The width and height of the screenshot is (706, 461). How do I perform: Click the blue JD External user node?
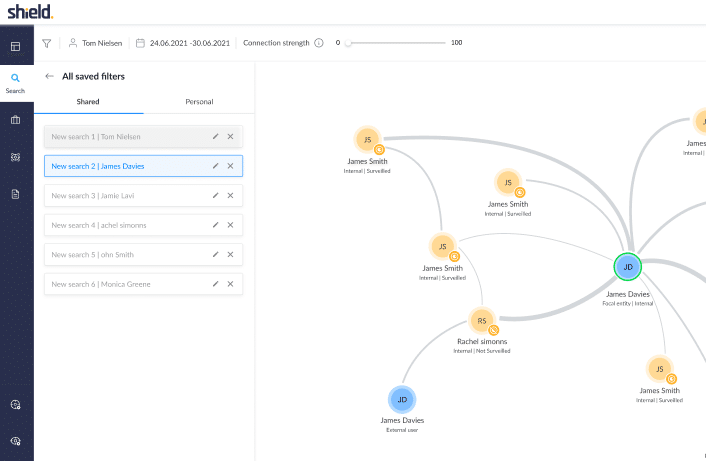[402, 399]
